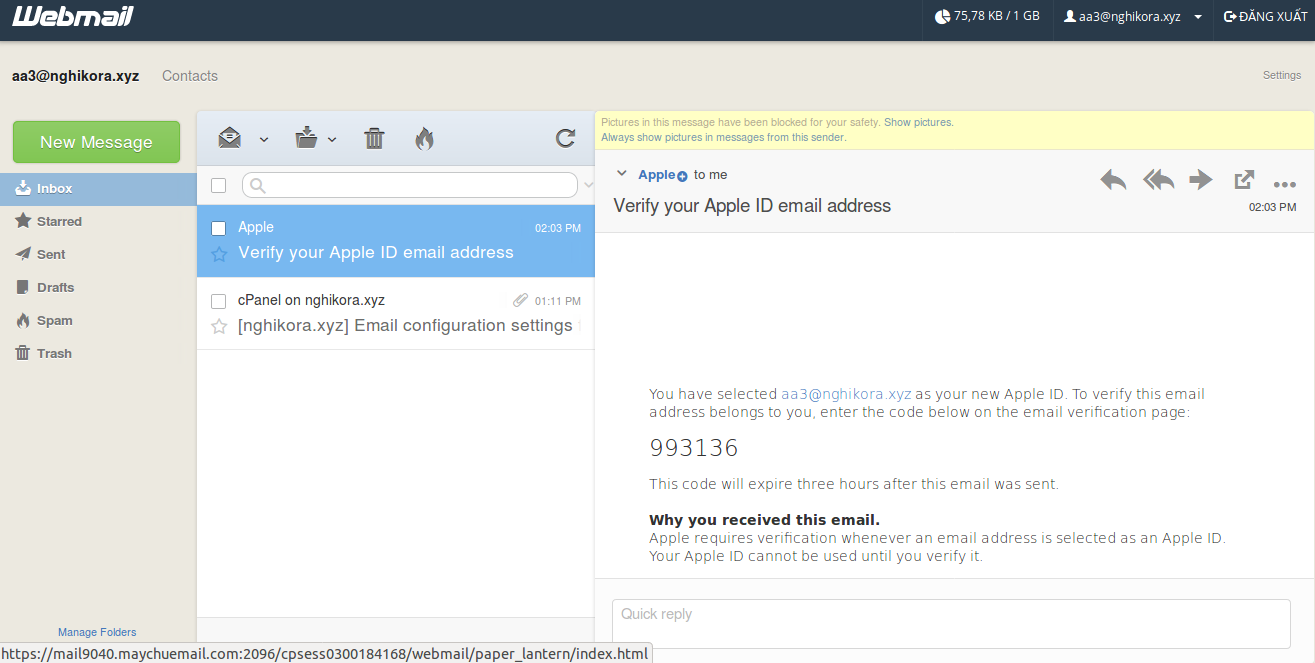
Task: Open the message in a new window
Action: (x=1244, y=180)
